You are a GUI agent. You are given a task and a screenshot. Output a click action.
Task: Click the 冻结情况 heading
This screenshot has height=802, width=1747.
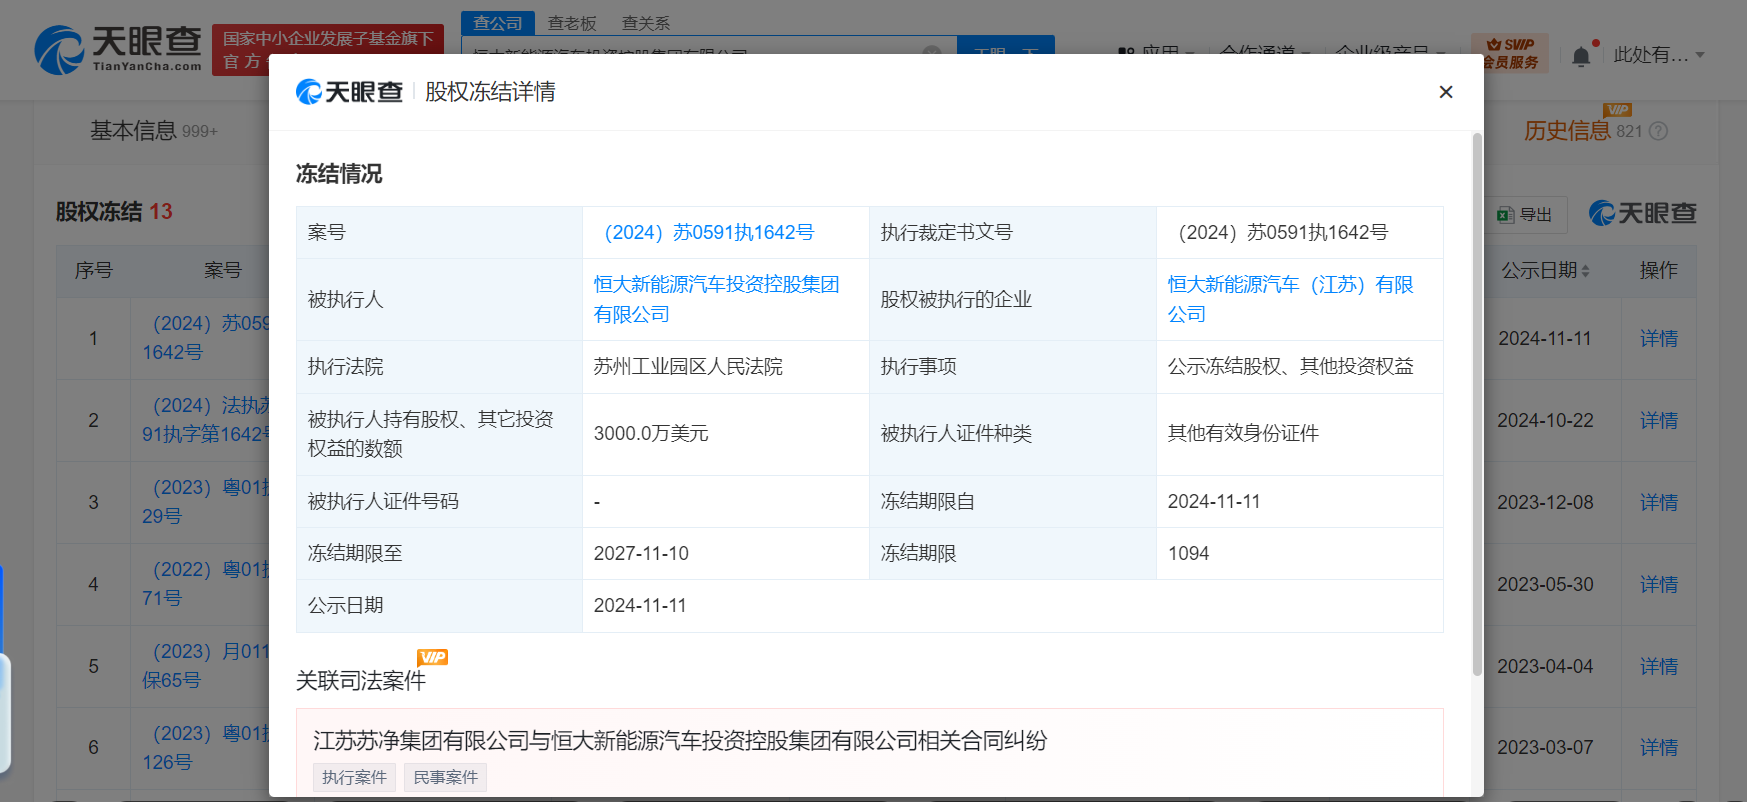[x=339, y=174]
